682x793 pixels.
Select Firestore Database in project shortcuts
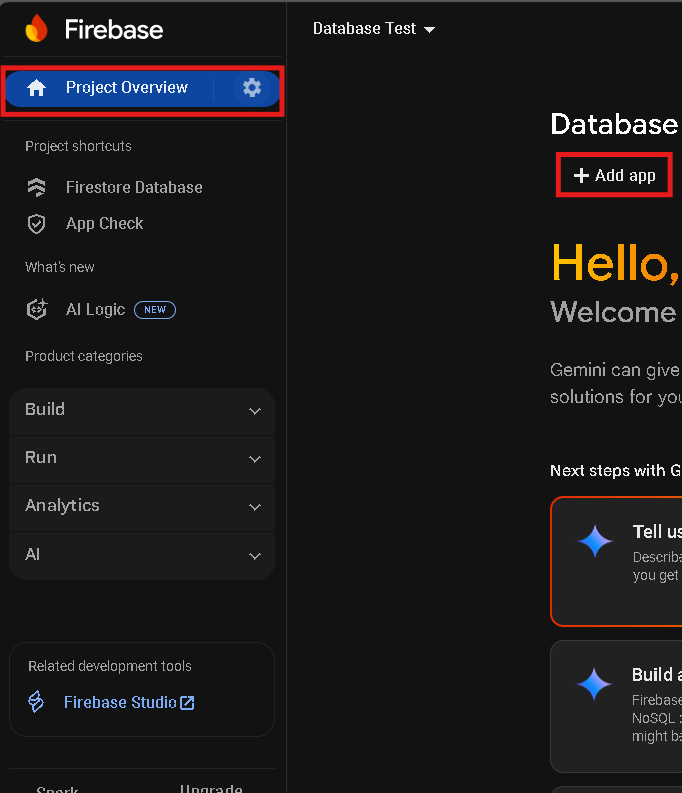pyautogui.click(x=134, y=188)
